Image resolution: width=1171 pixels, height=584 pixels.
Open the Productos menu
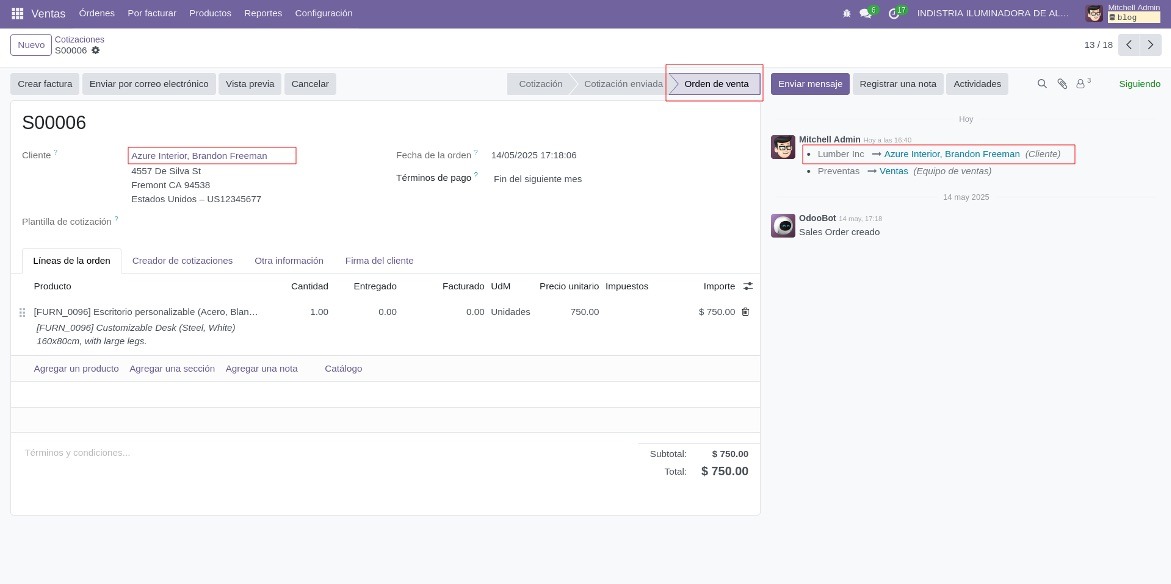tap(211, 13)
